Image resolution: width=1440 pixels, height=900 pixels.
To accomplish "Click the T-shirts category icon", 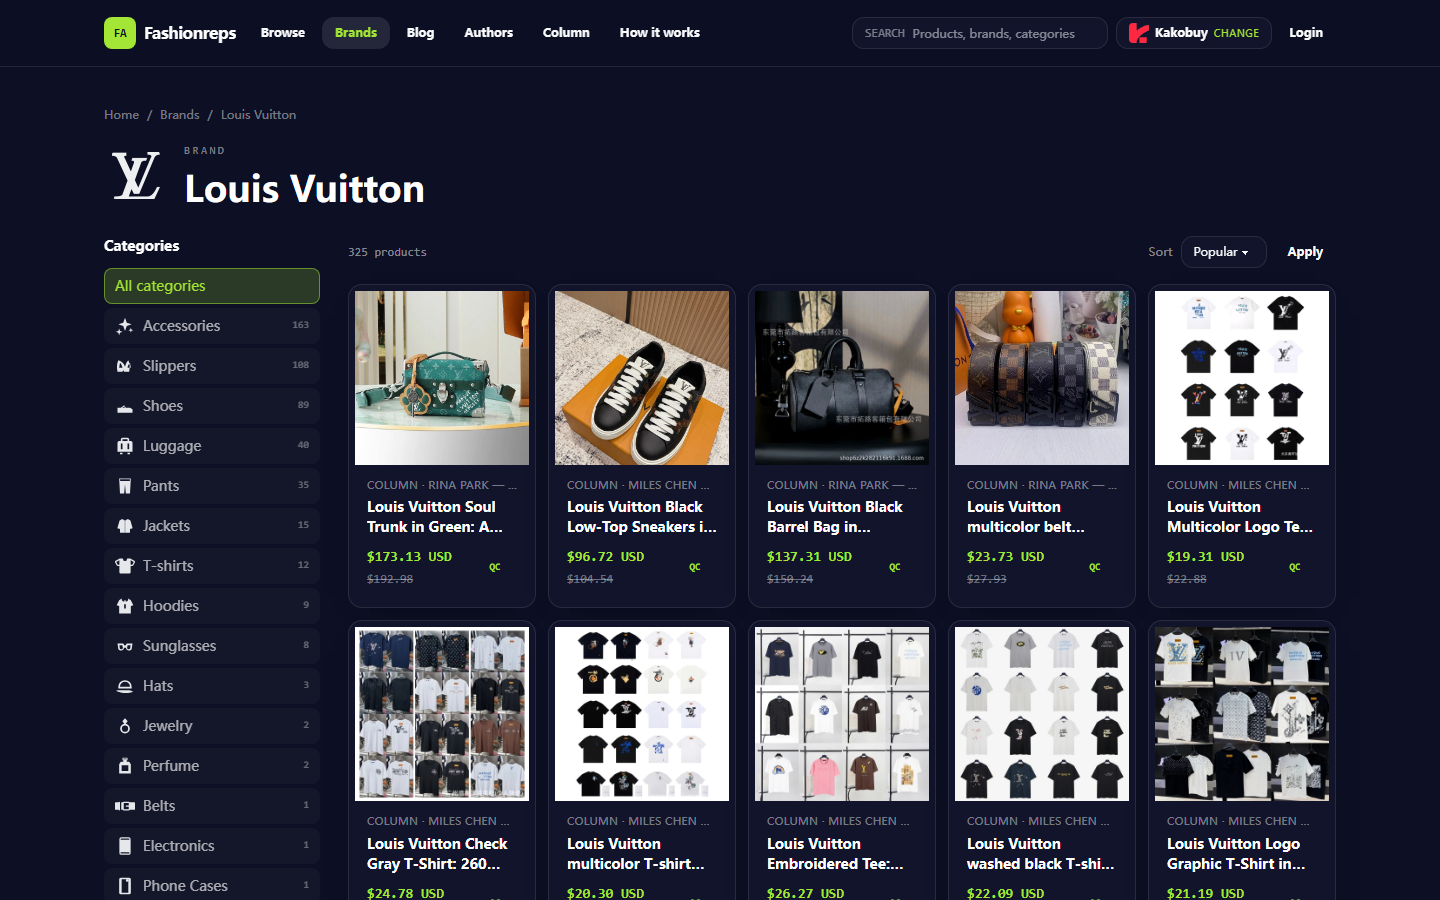I will [x=125, y=566].
